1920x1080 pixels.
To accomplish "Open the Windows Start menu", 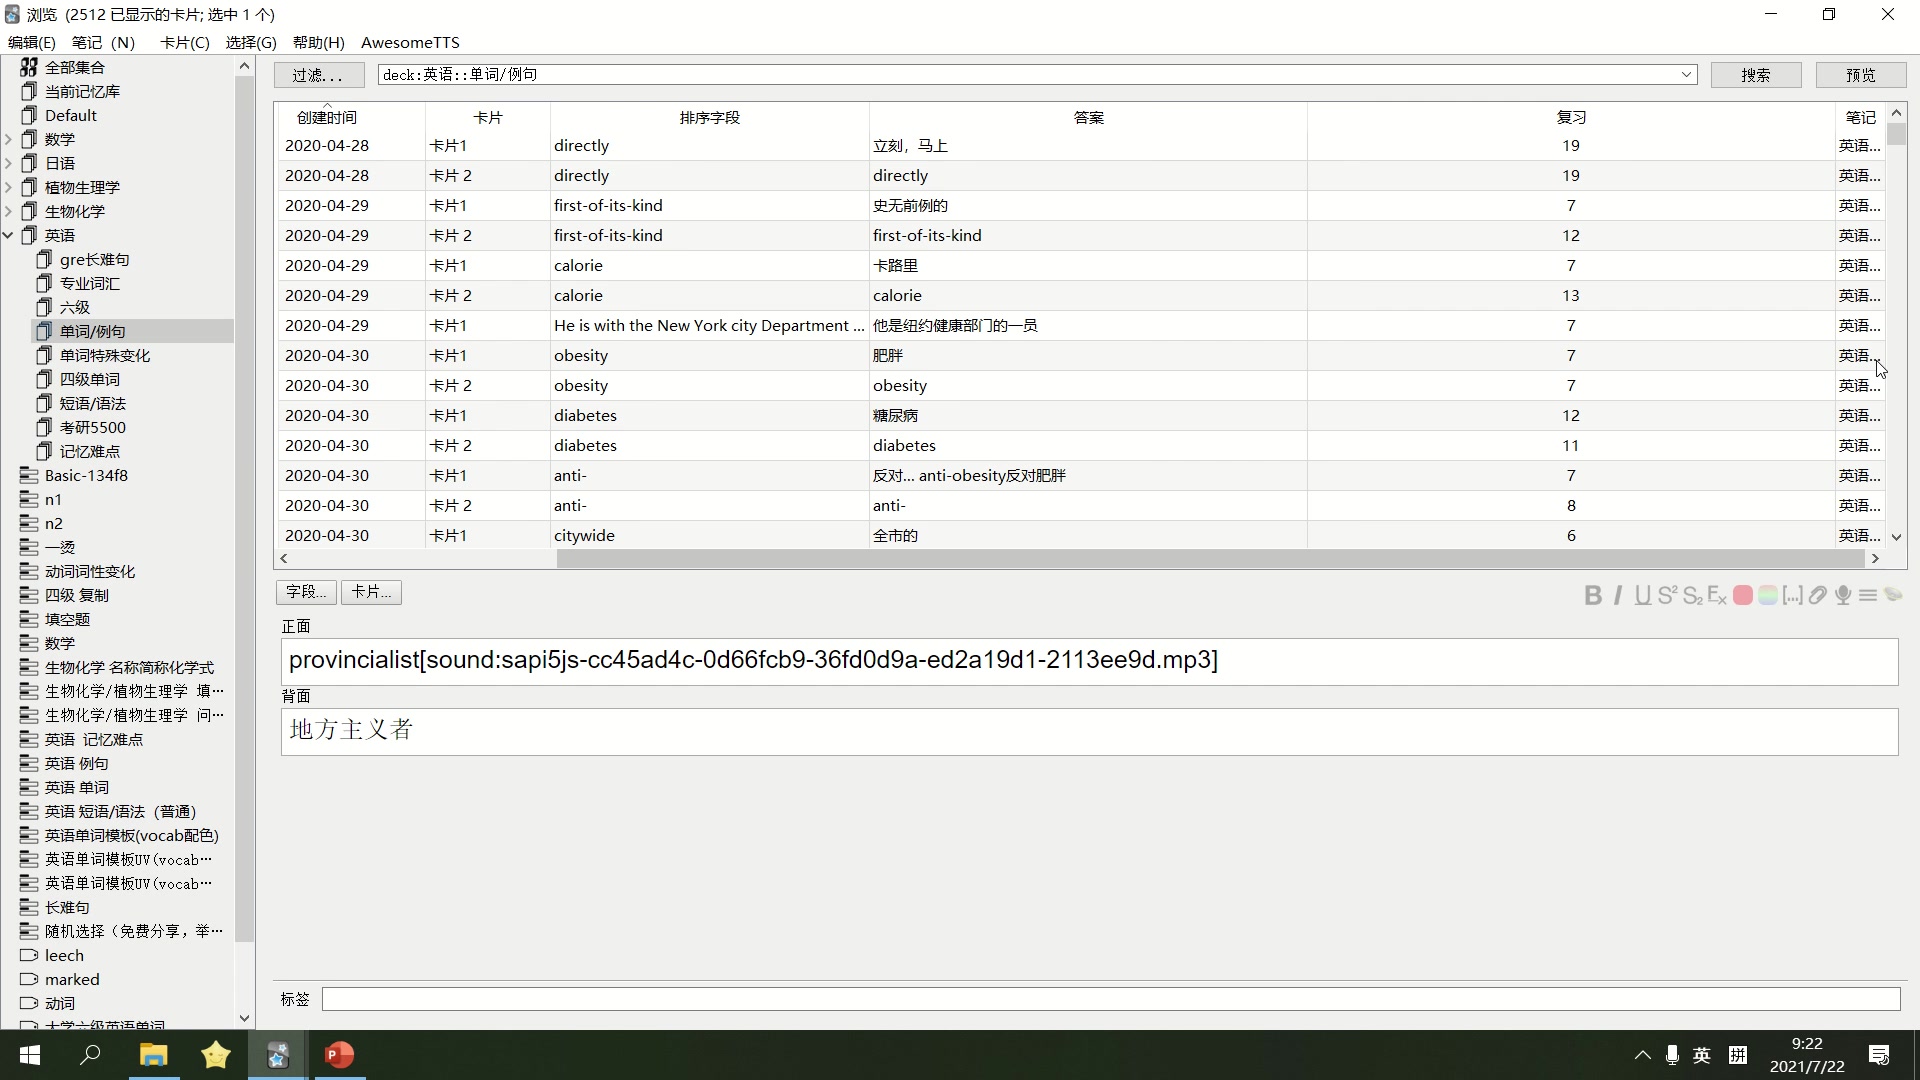I will (30, 1055).
